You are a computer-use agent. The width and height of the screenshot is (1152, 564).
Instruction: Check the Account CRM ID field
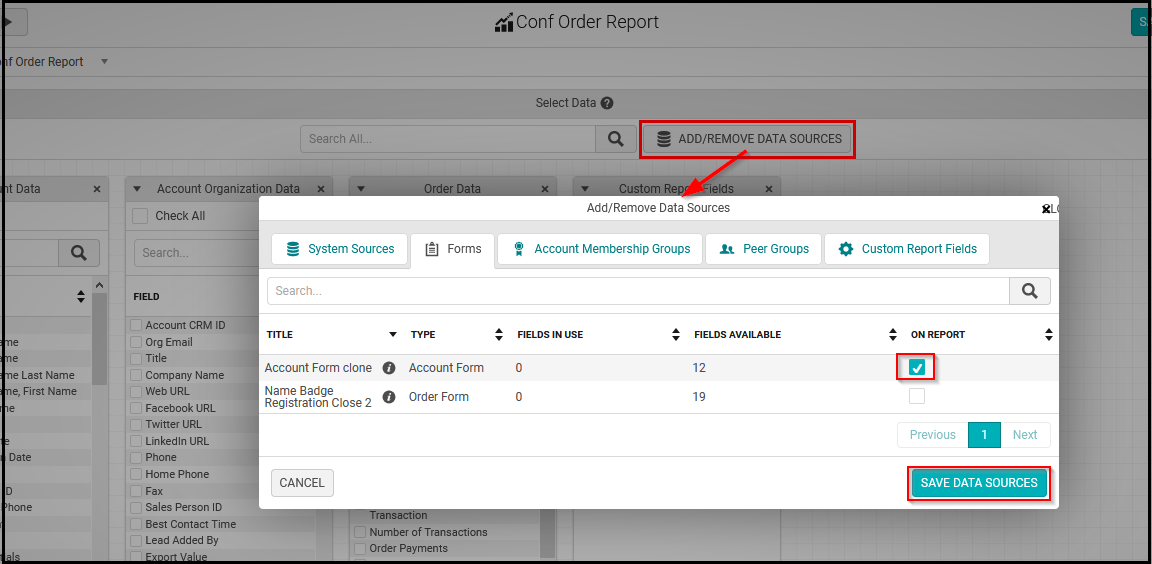click(135, 325)
